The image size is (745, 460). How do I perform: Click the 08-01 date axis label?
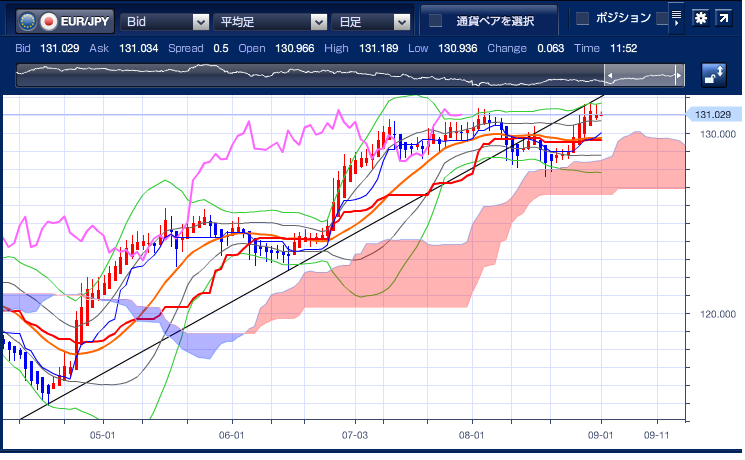point(472,435)
